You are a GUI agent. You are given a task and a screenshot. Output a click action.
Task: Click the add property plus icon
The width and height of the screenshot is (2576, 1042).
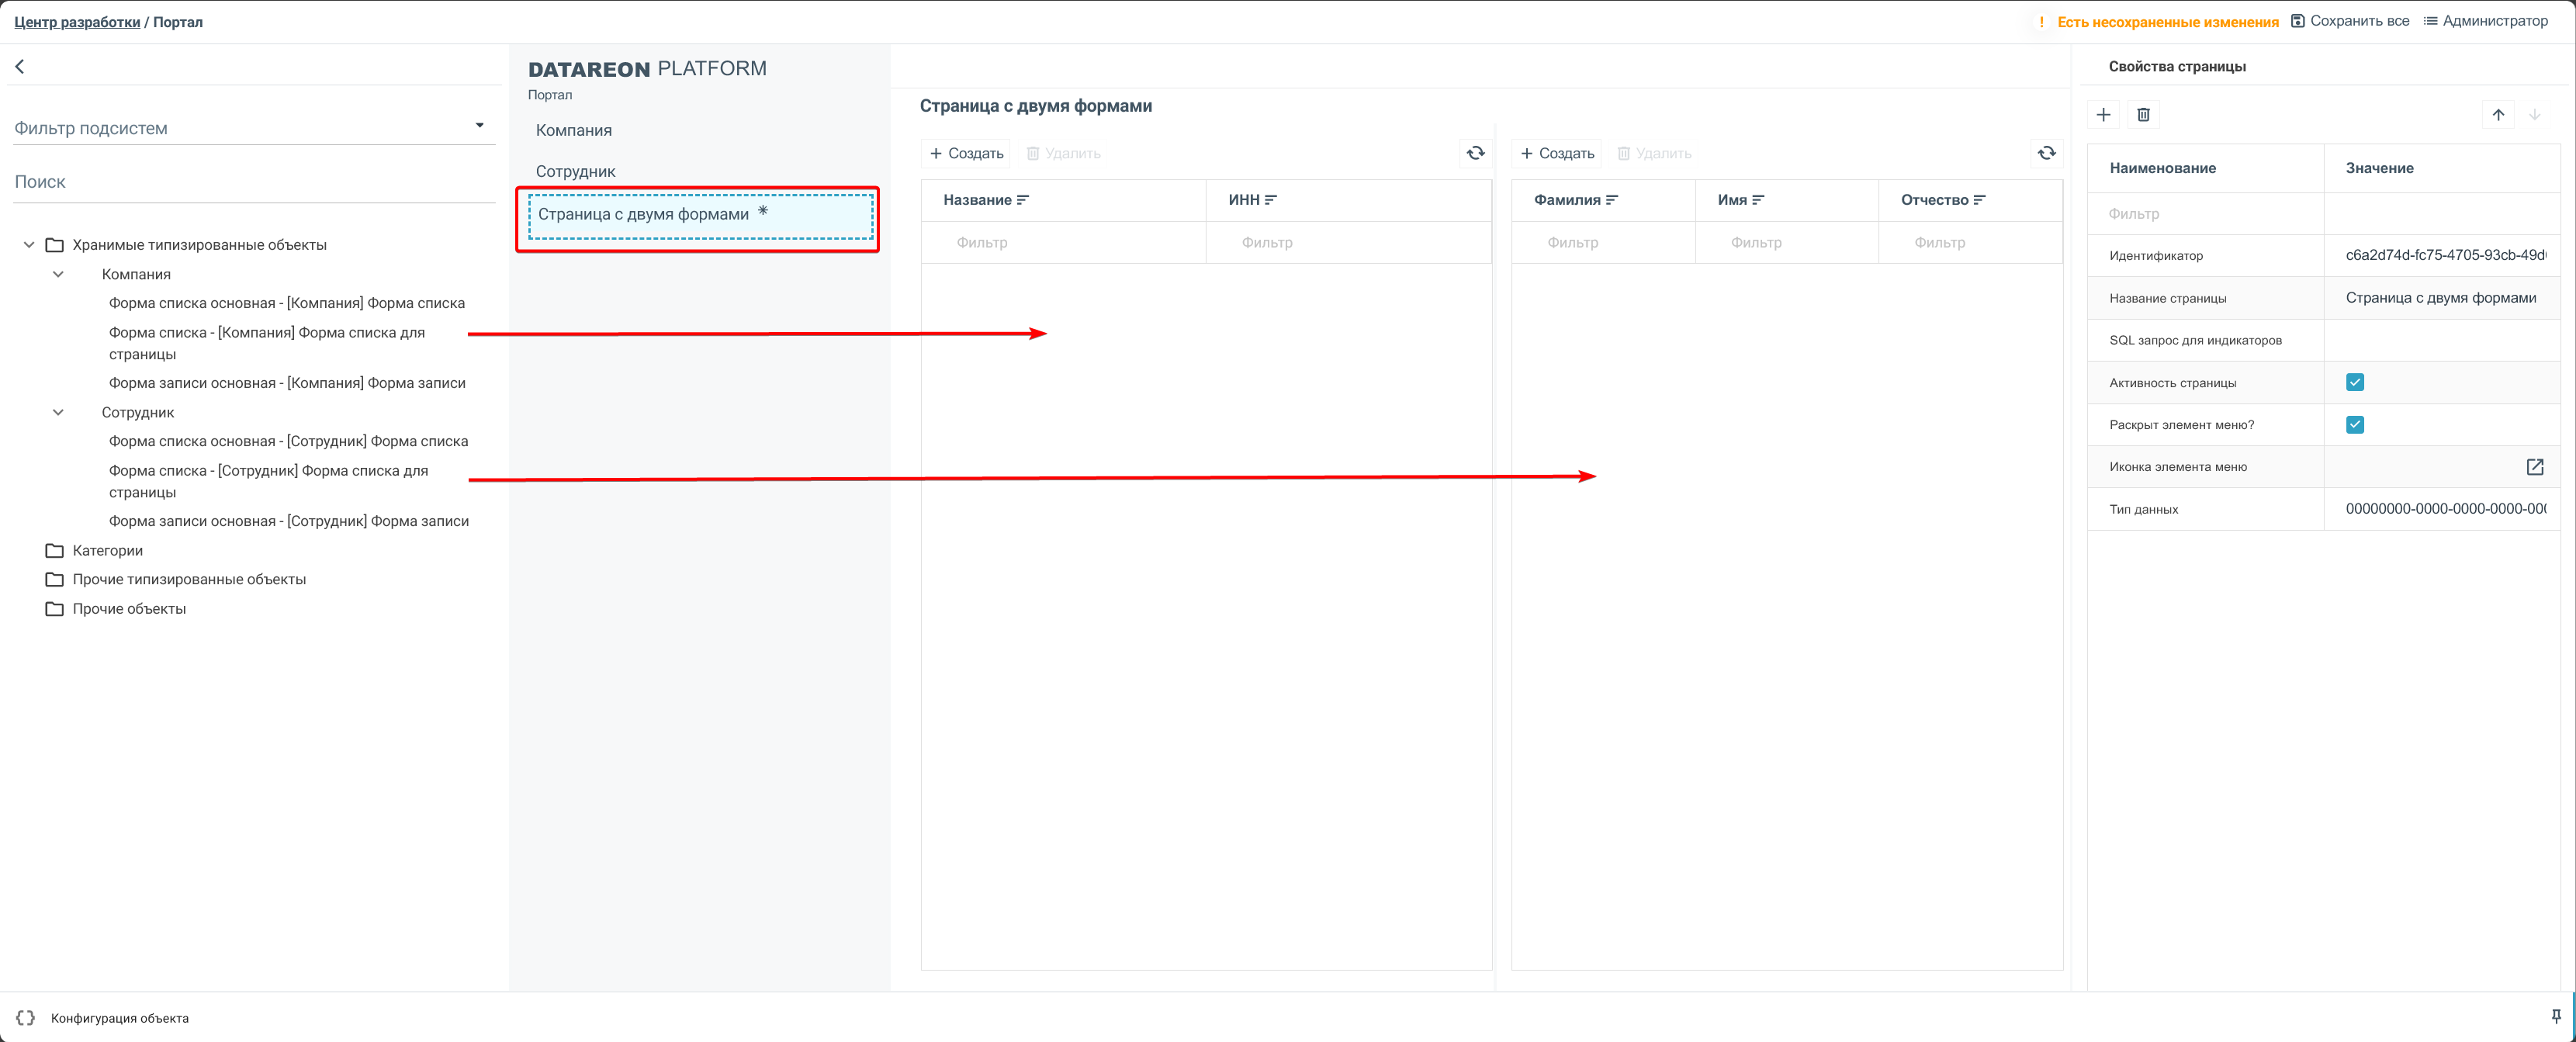point(2103,115)
